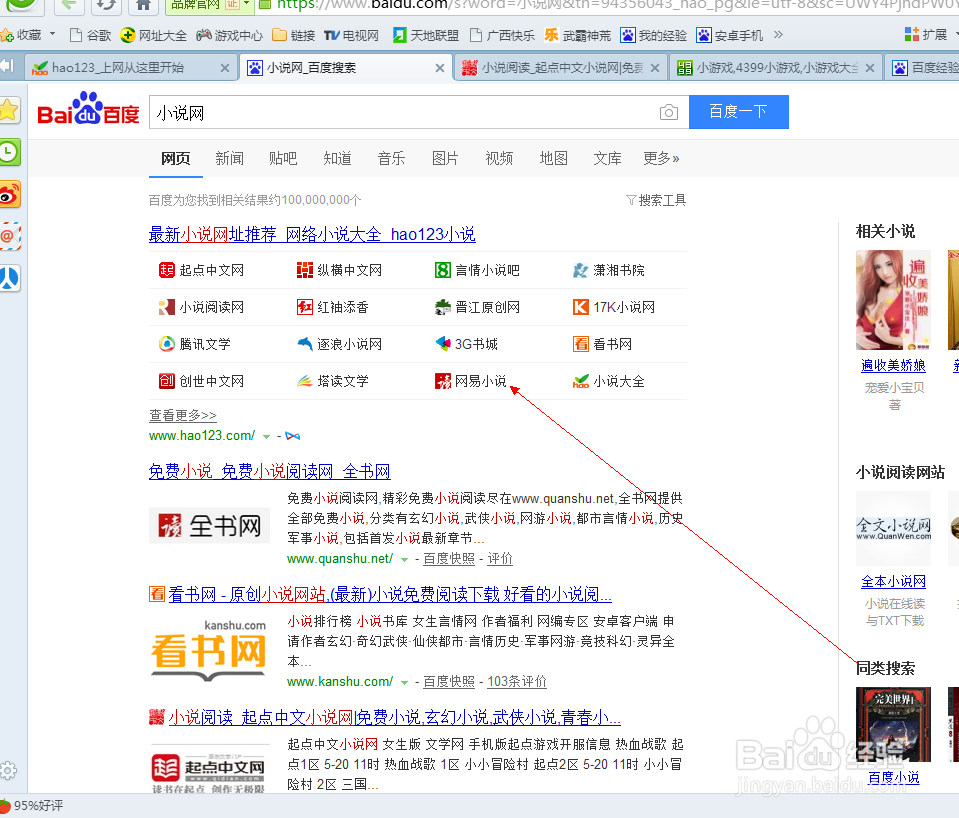Switch to the 知道 search tab
Viewport: 959px width, 818px height.
pos(337,158)
